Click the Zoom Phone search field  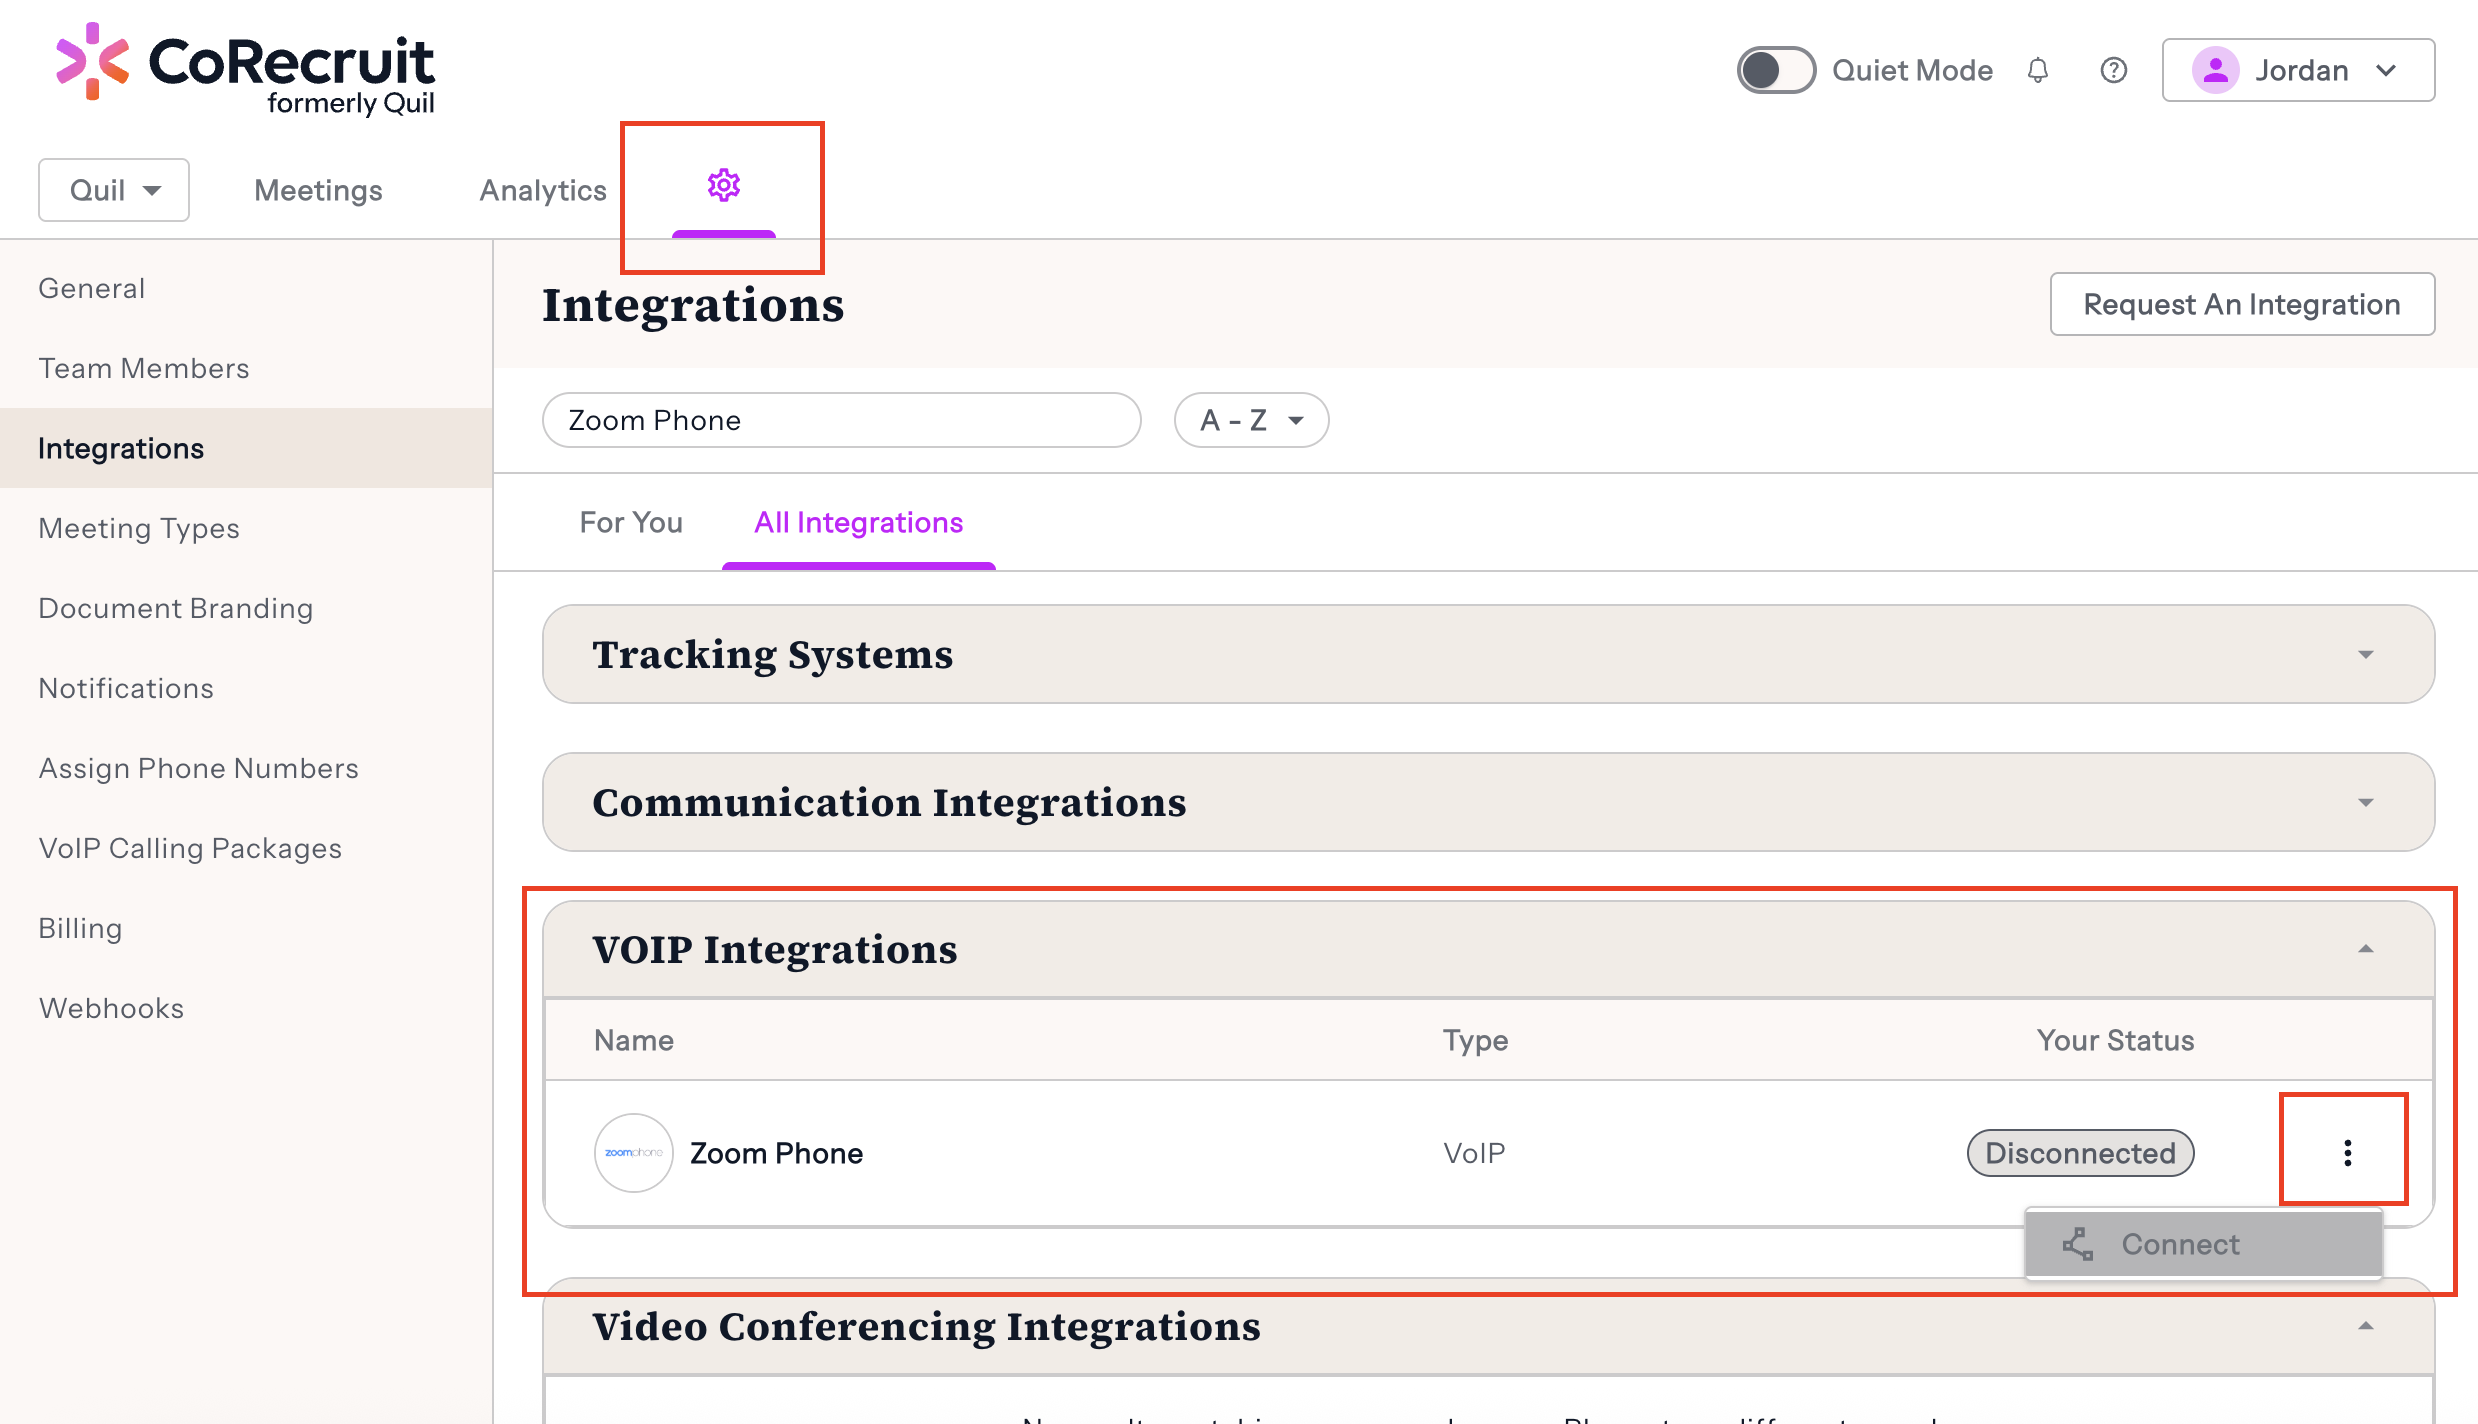pos(841,420)
